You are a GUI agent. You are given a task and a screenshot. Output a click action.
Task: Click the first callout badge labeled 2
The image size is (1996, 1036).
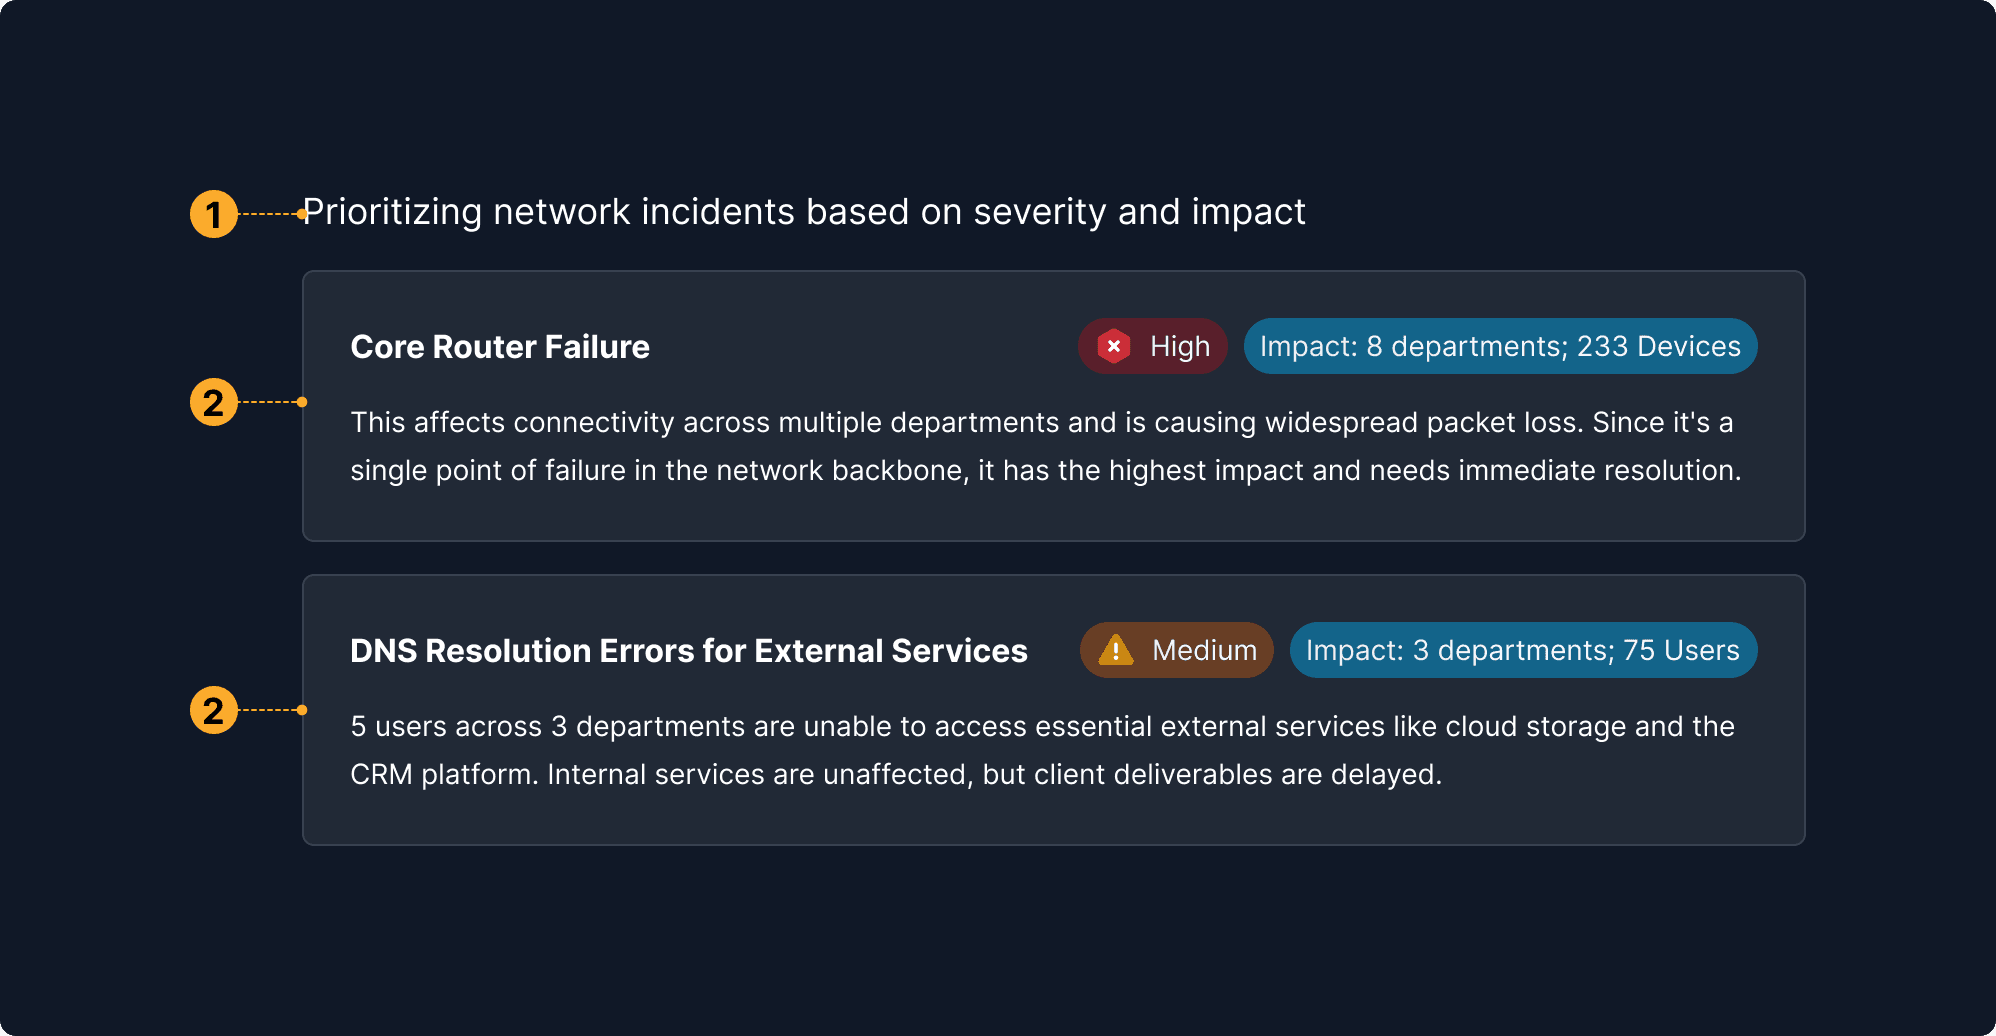click(x=213, y=403)
